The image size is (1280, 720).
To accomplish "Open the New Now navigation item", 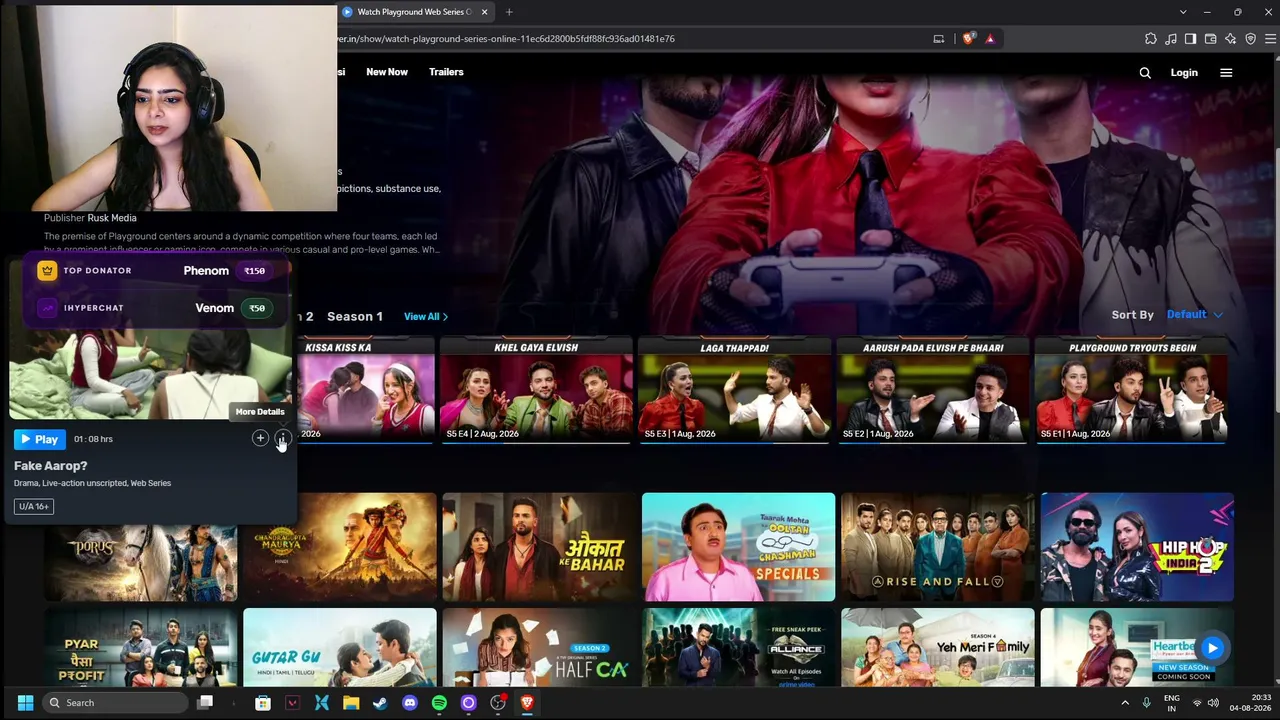I will 387,72.
